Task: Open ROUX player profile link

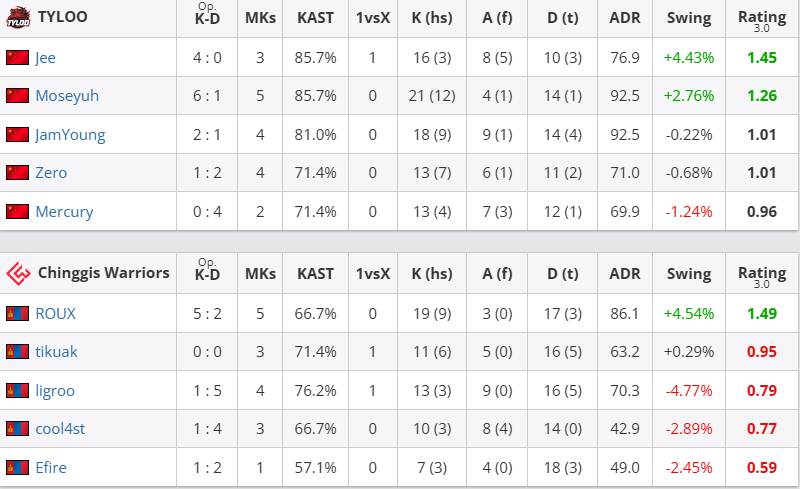Action: point(55,313)
